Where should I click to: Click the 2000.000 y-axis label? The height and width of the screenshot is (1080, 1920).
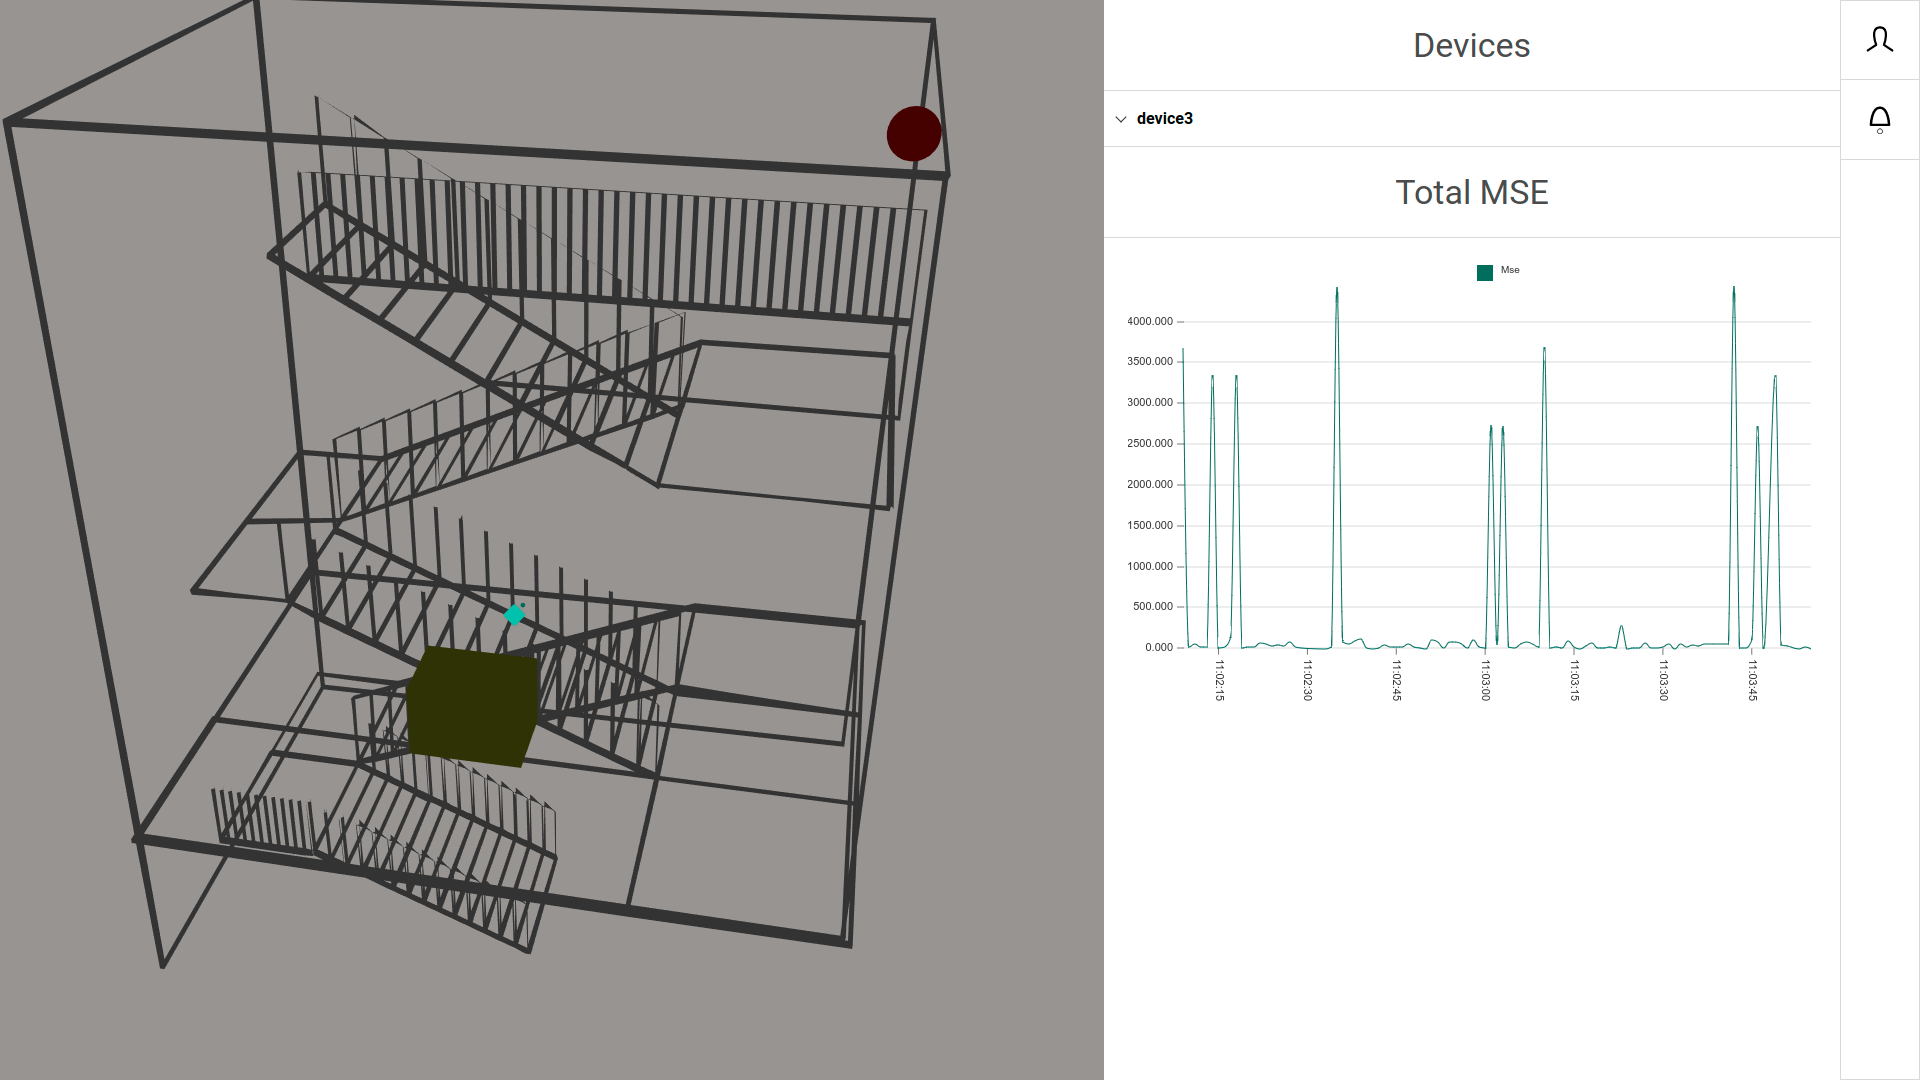pos(1149,485)
